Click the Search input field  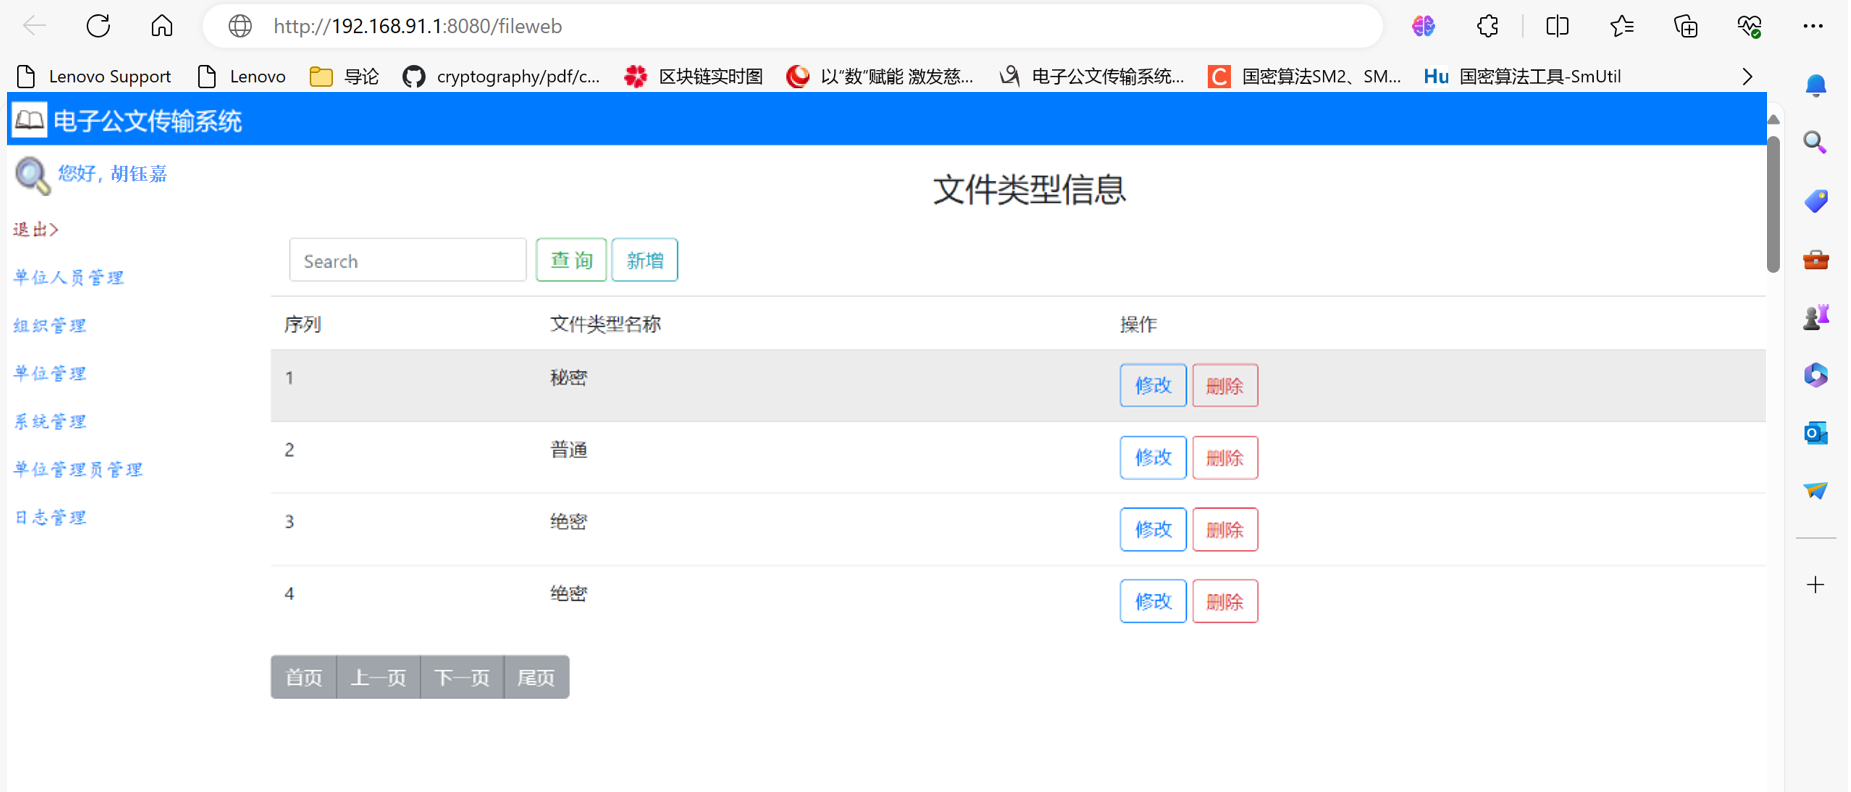pos(408,260)
